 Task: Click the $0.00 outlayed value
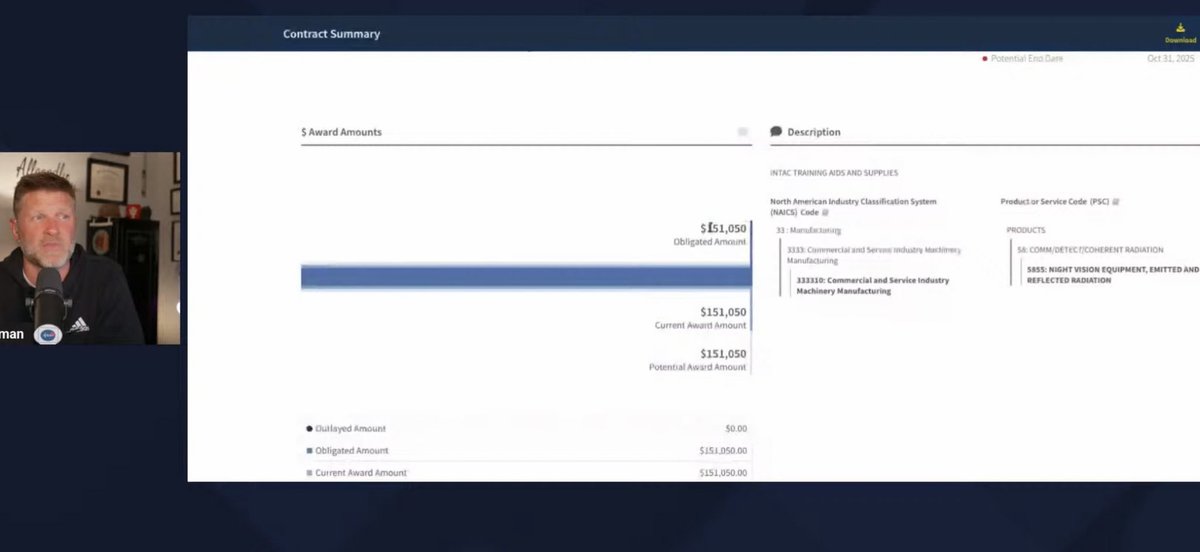pos(736,429)
